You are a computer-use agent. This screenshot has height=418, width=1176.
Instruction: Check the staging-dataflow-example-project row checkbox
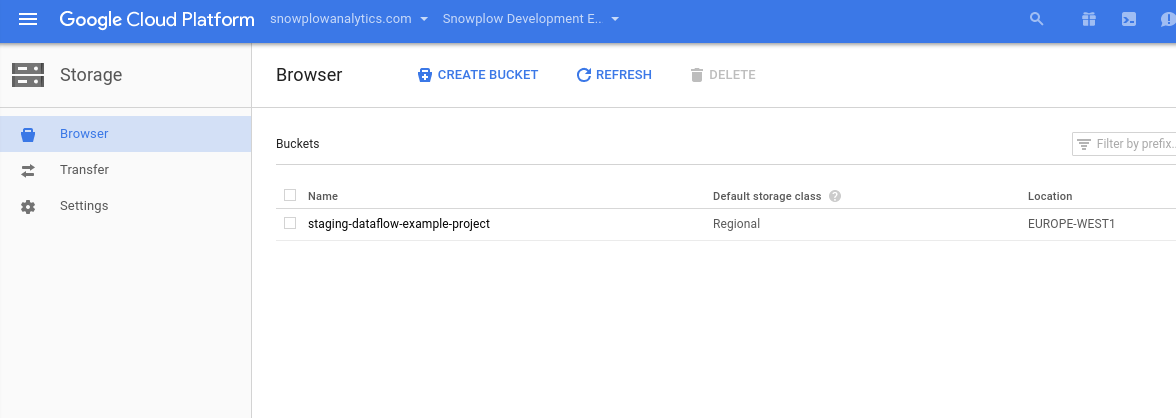pos(290,223)
